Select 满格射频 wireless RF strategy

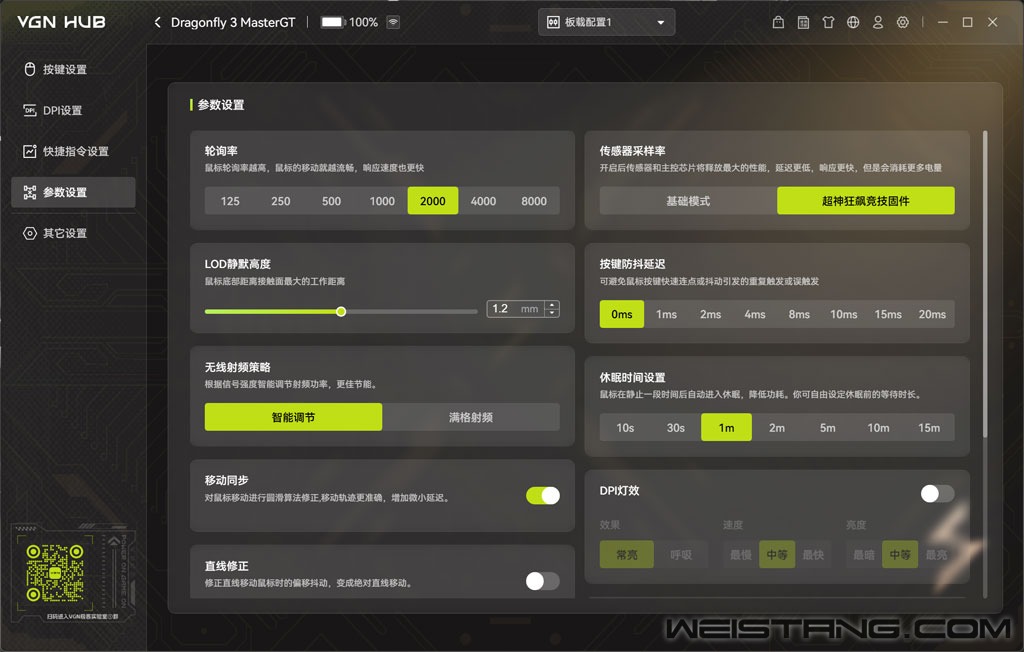pos(471,417)
